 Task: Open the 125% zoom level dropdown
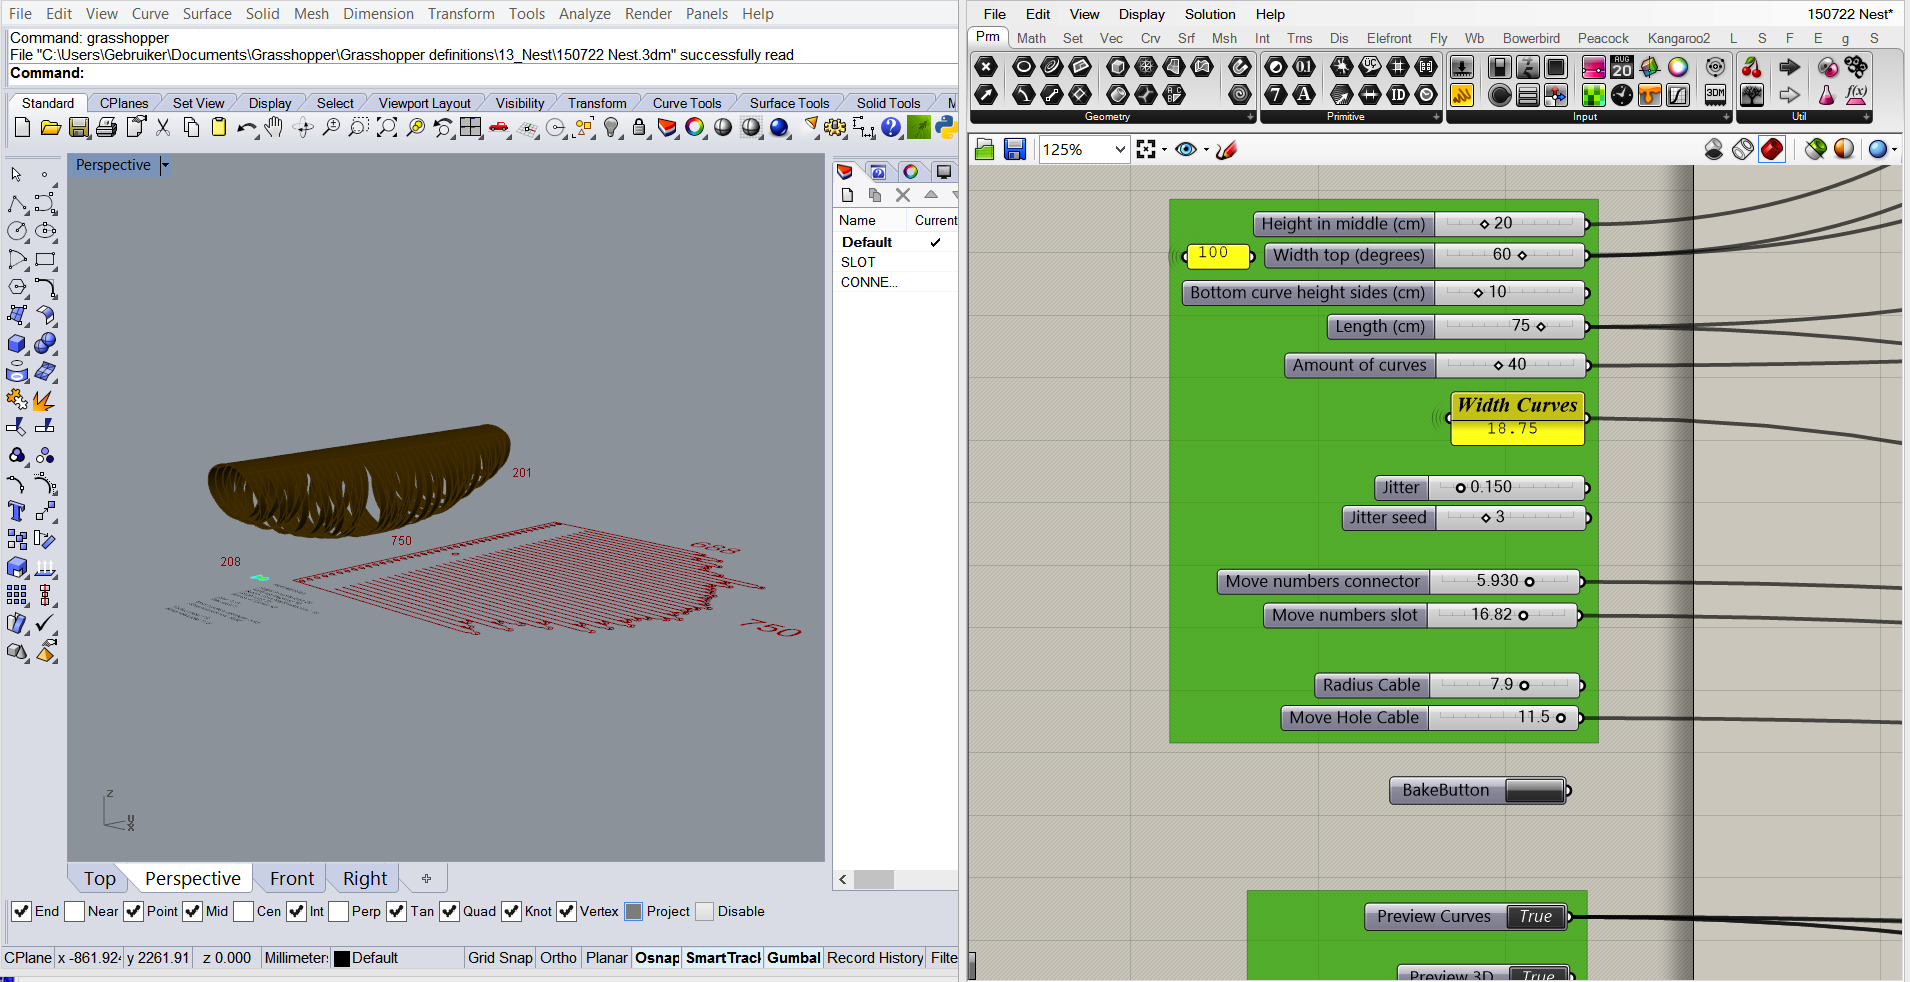pyautogui.click(x=1120, y=150)
